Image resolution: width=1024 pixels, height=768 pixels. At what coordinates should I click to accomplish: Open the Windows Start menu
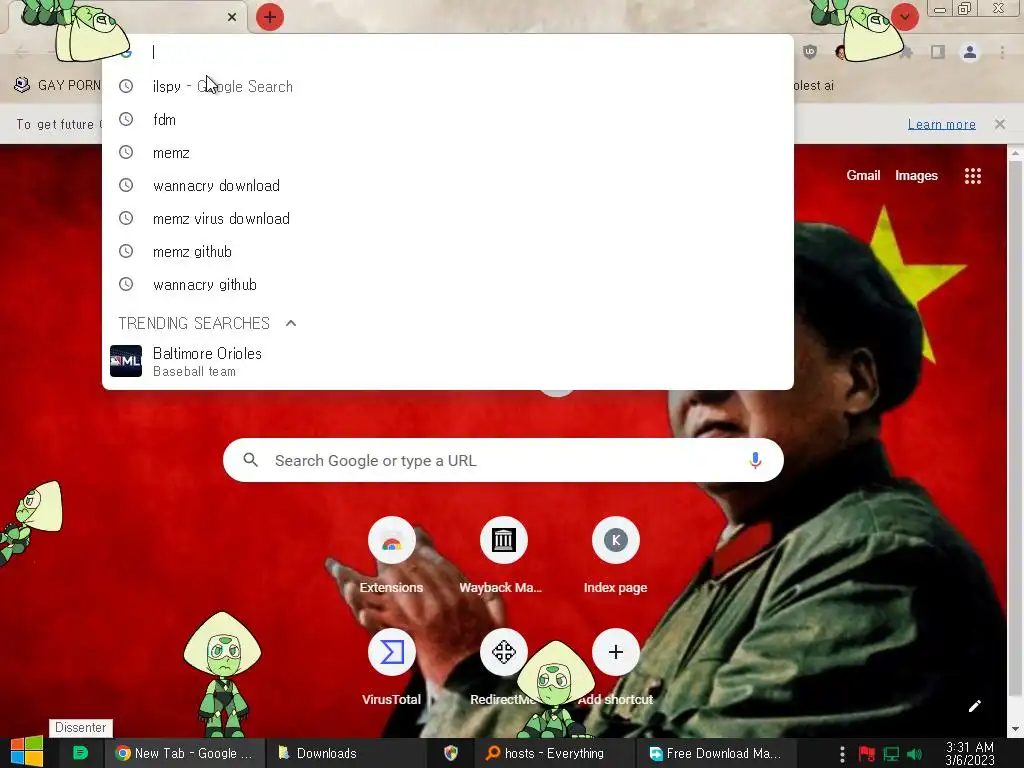point(27,752)
